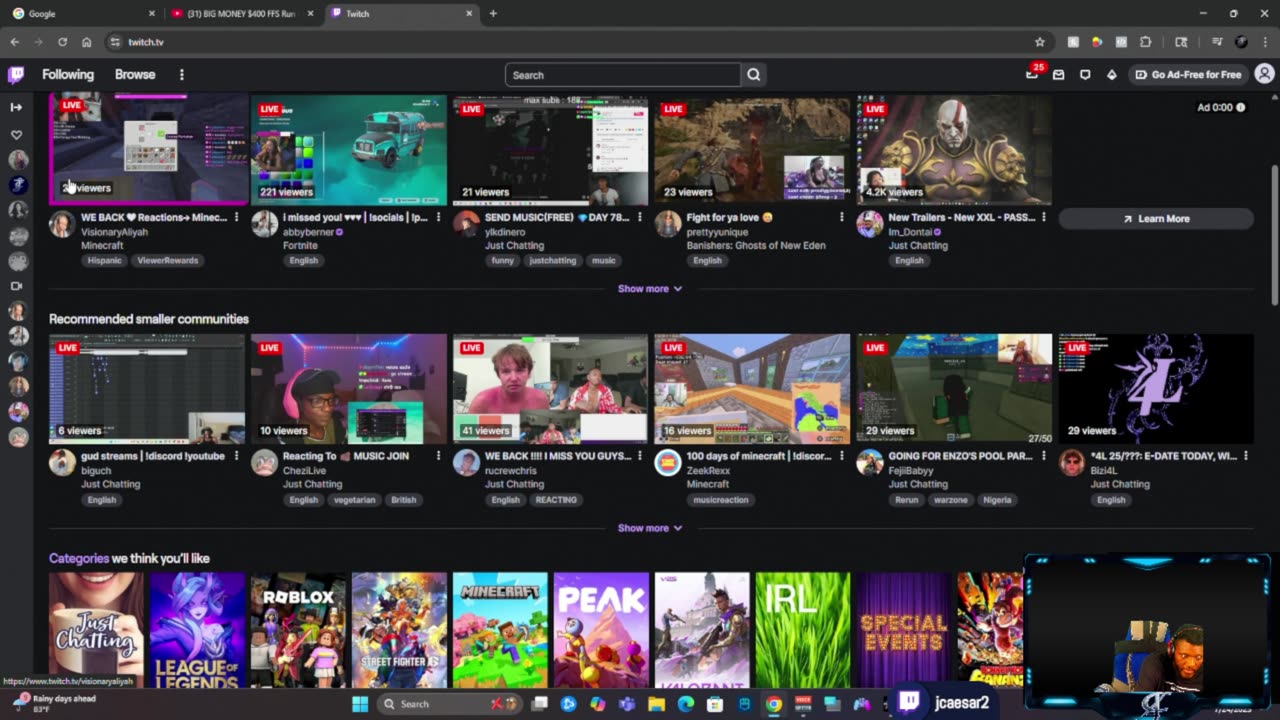1280x720 pixels.
Task: Click the warzone tag under FejiiBabyy
Action: click(x=953, y=500)
